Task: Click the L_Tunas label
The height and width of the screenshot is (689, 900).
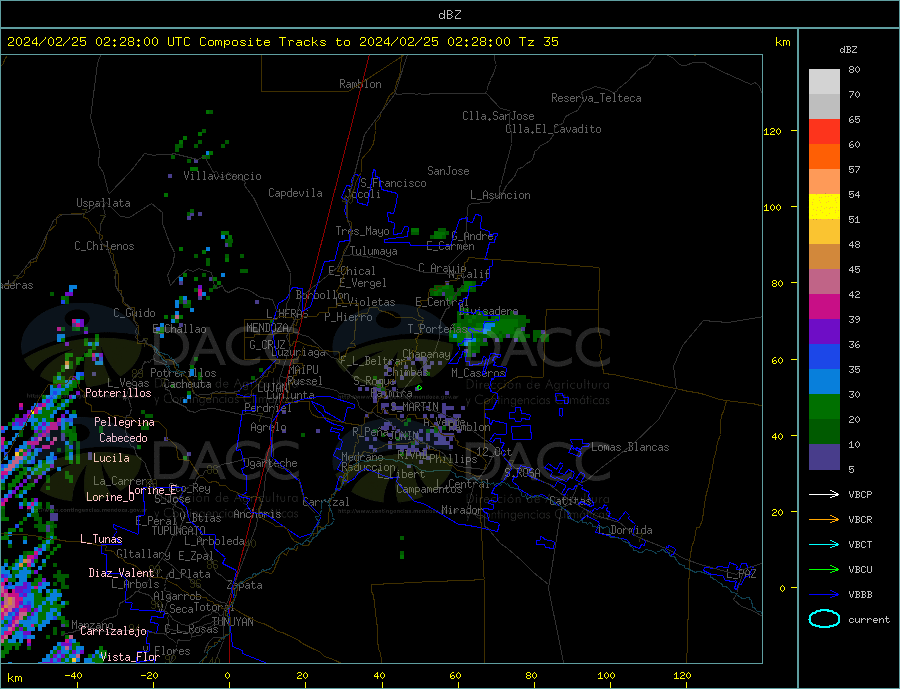Action: (x=101, y=539)
